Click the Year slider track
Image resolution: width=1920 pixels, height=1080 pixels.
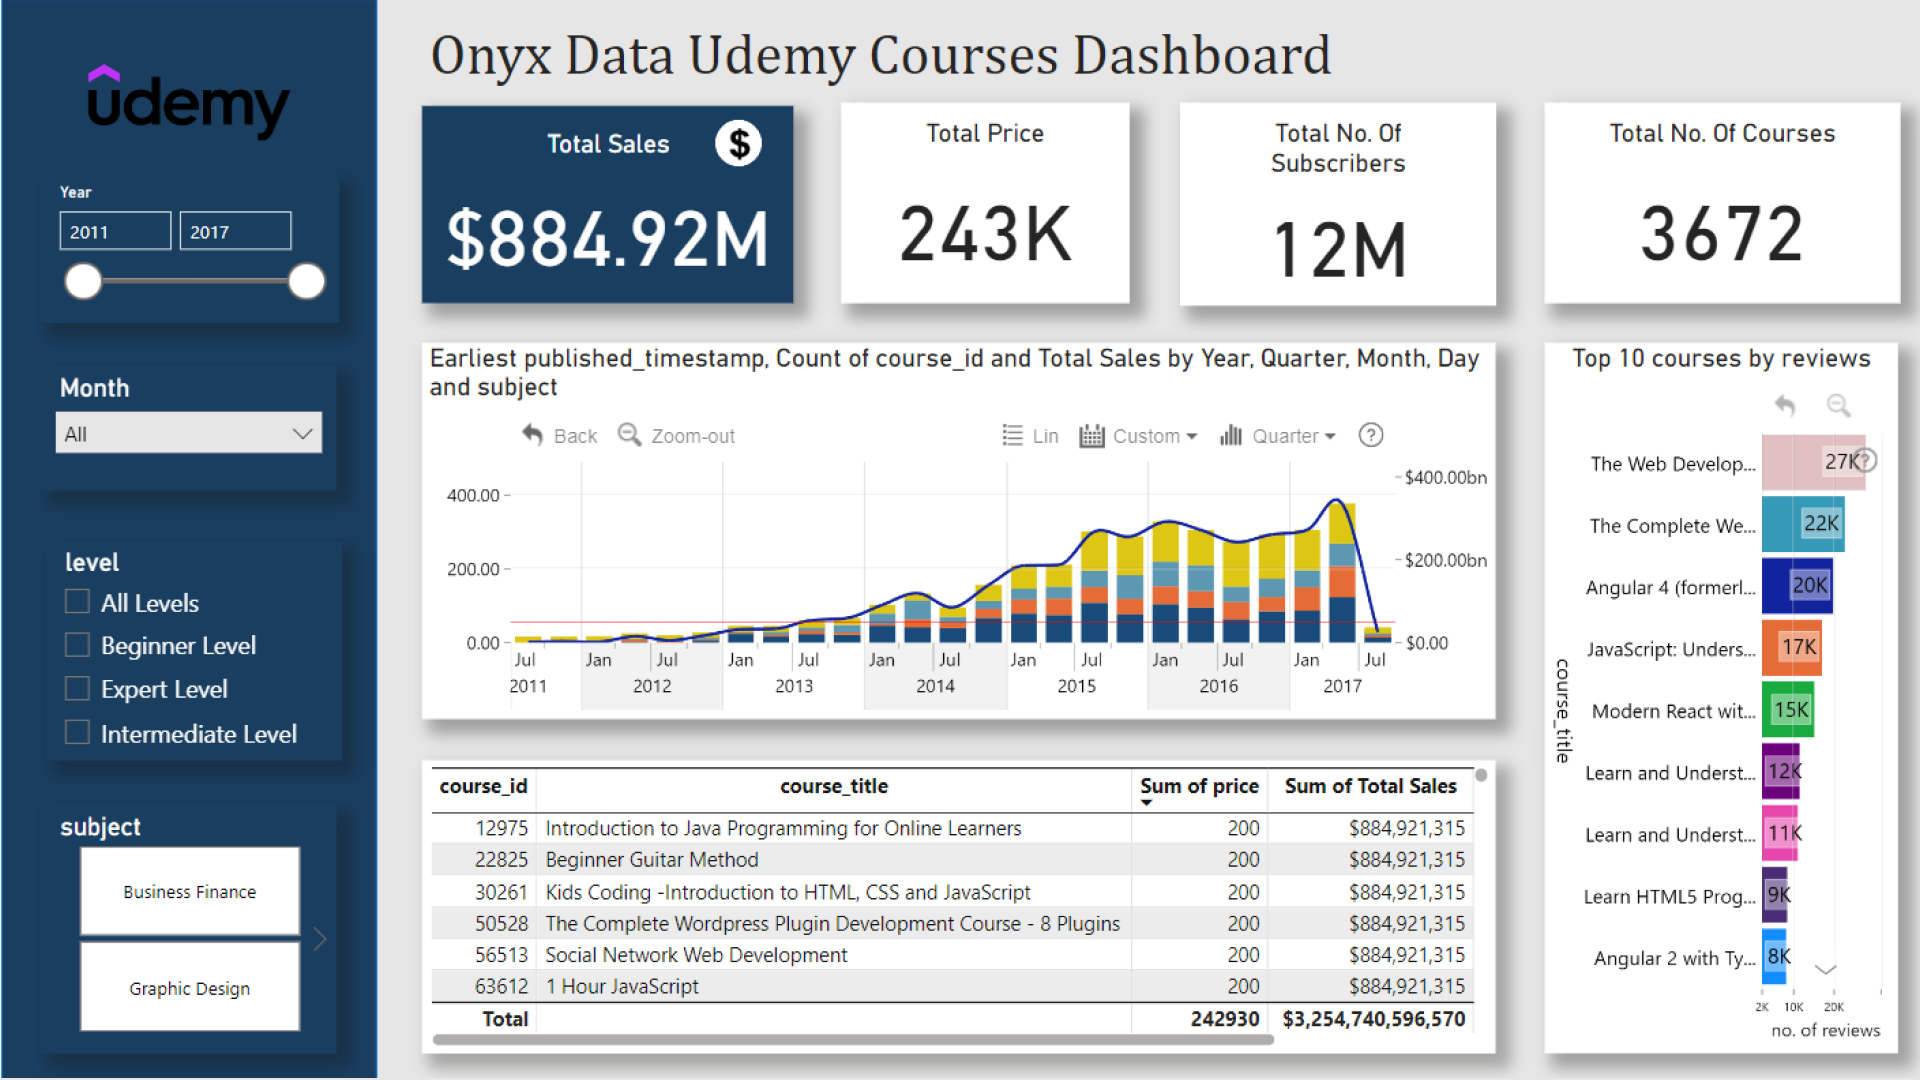[195, 281]
